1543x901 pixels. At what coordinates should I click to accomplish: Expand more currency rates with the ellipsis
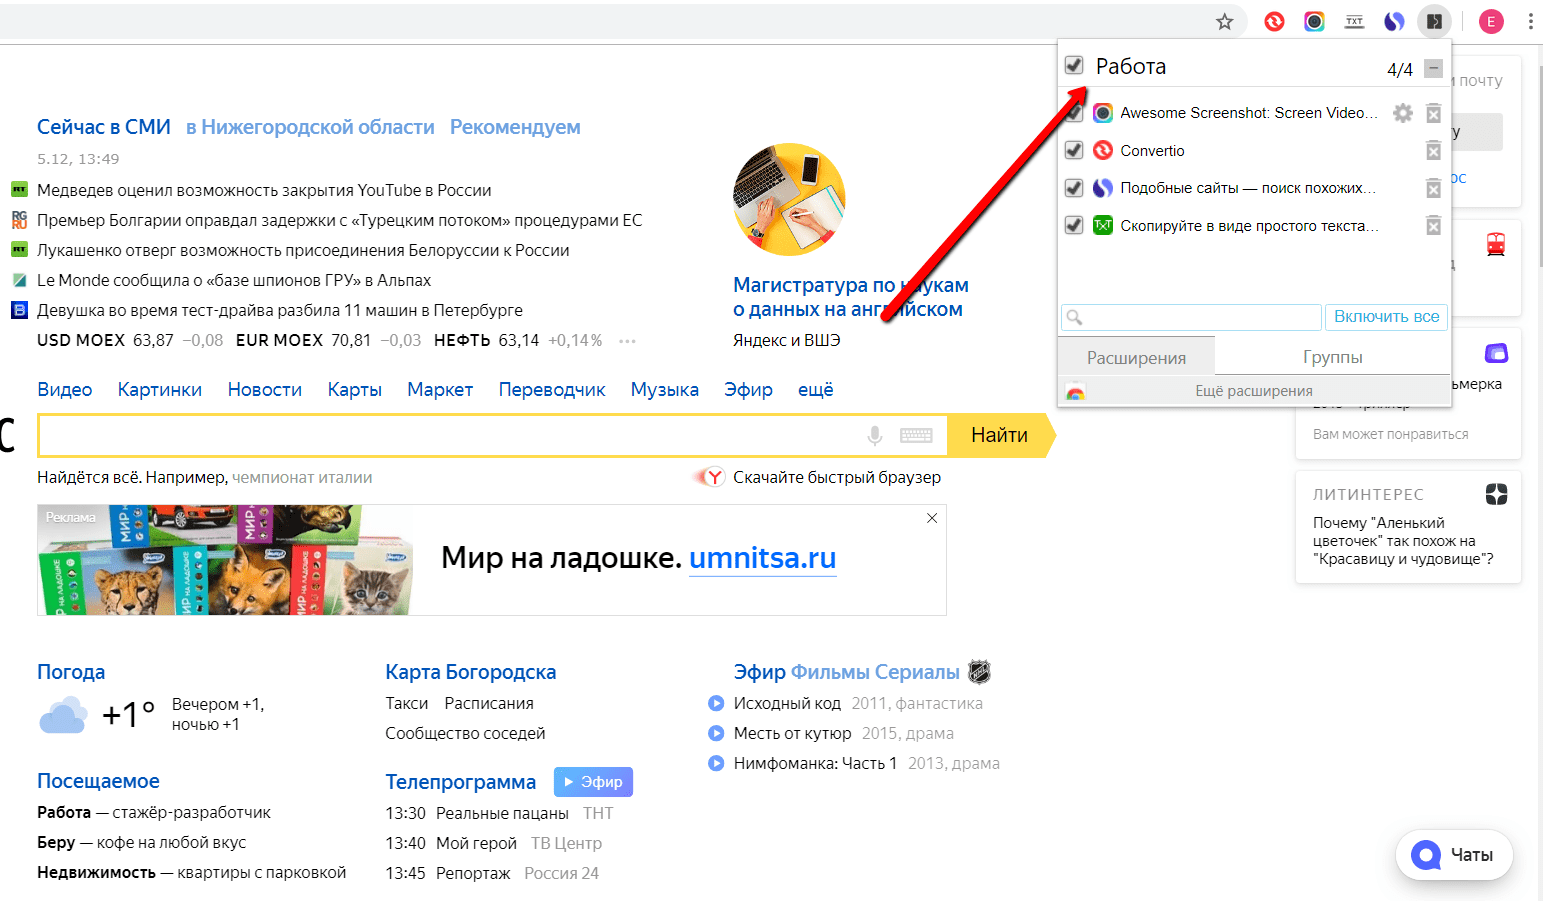(x=627, y=341)
